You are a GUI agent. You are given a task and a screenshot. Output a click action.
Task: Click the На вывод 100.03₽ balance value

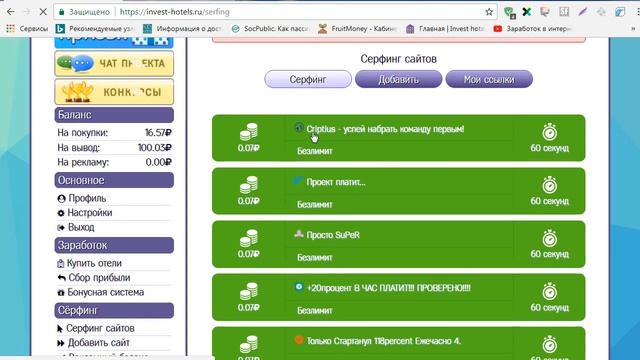pos(155,147)
